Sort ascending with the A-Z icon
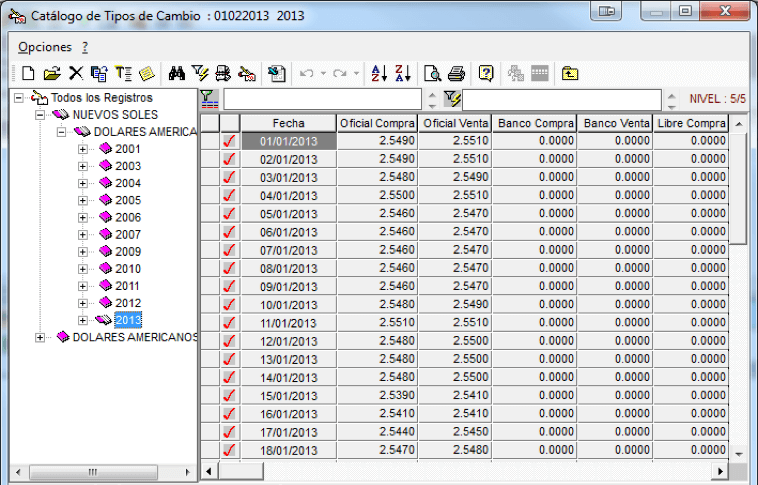 click(379, 73)
